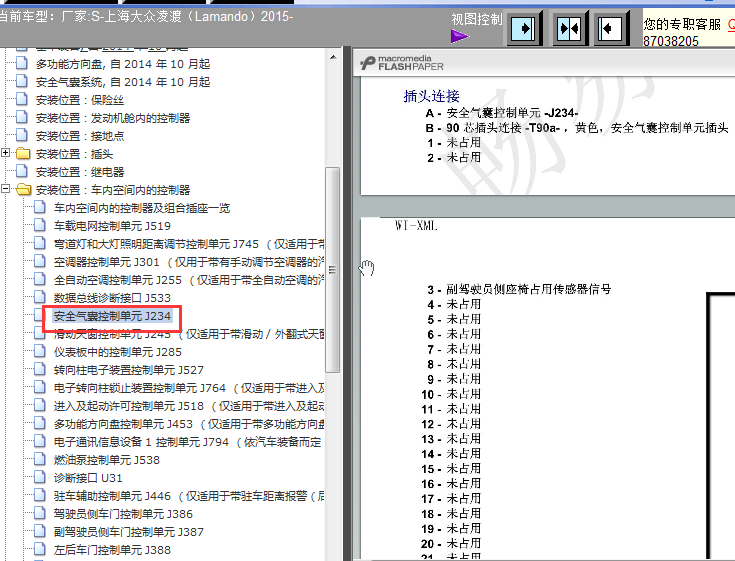
Task: Click open-folder icon of 安装位置：车内空间内的控制器
Action: pos(22,189)
